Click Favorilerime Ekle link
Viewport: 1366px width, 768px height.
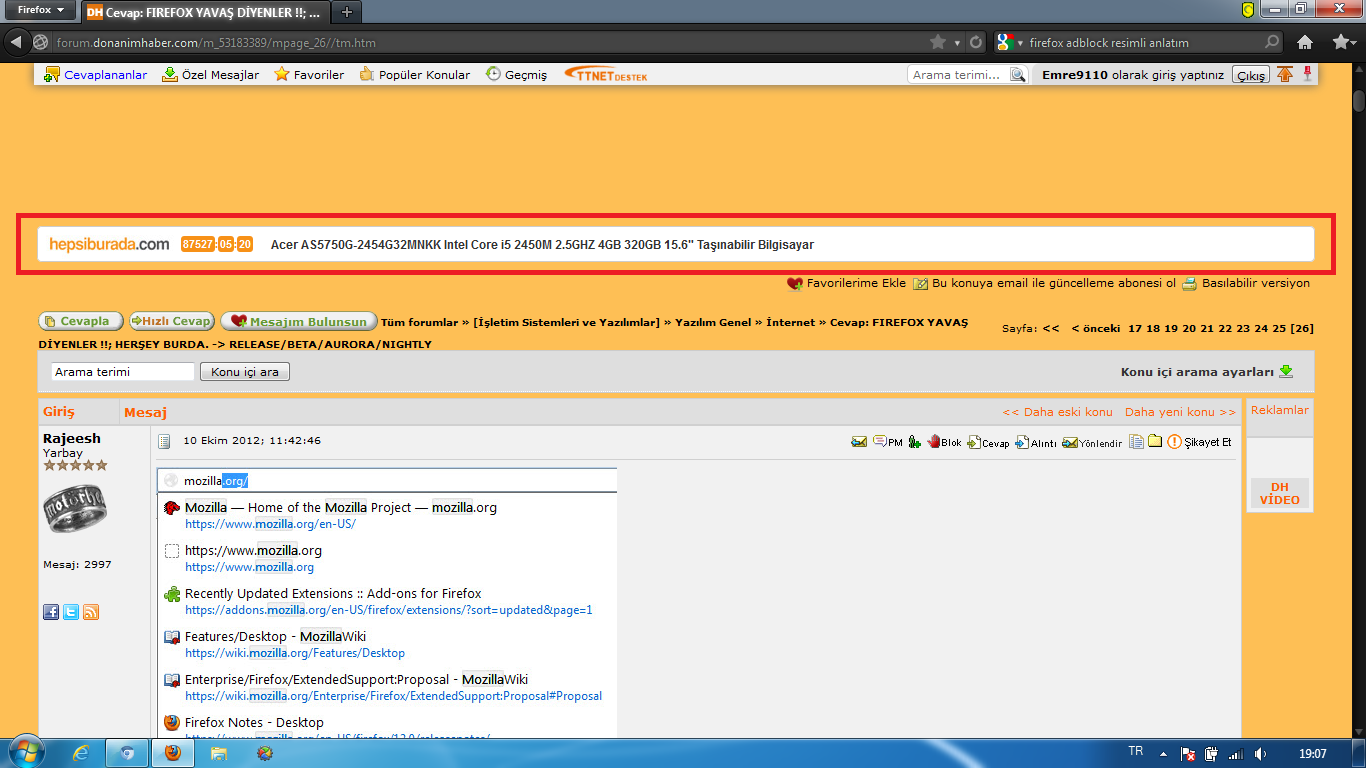coord(847,283)
